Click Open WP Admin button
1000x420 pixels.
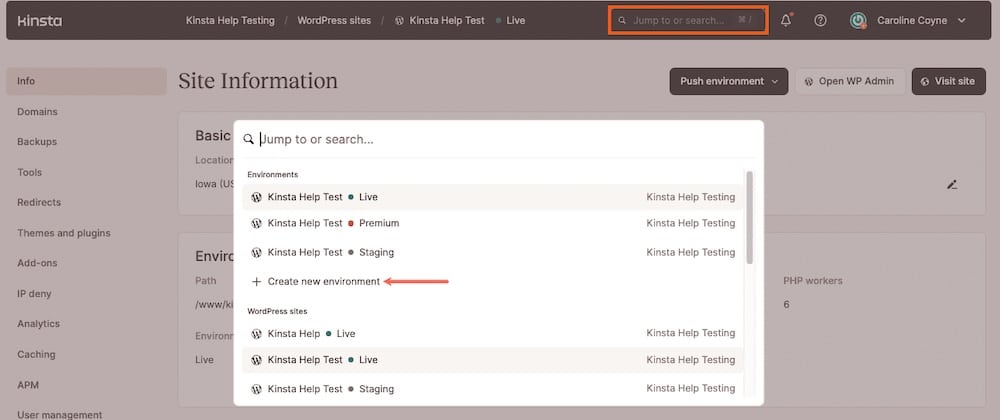(x=850, y=81)
